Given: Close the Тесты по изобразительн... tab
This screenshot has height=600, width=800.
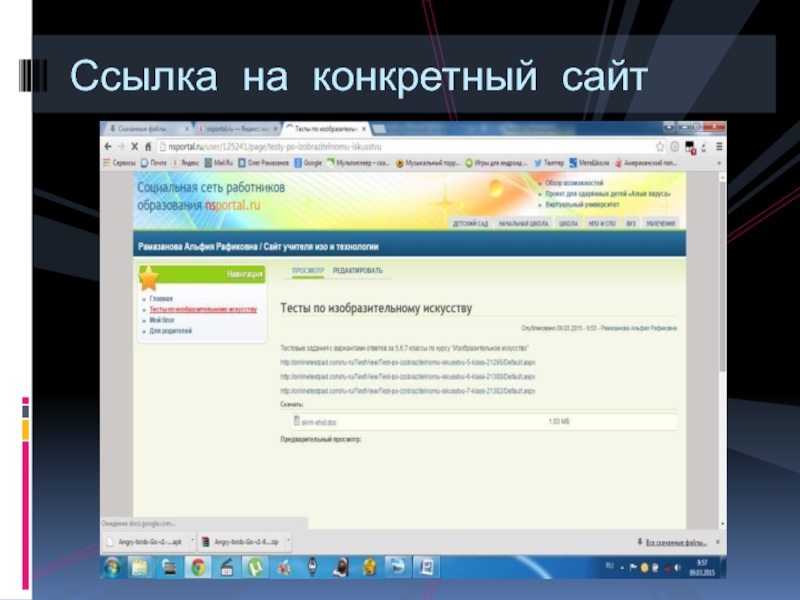Looking at the screenshot, I should pos(364,129).
